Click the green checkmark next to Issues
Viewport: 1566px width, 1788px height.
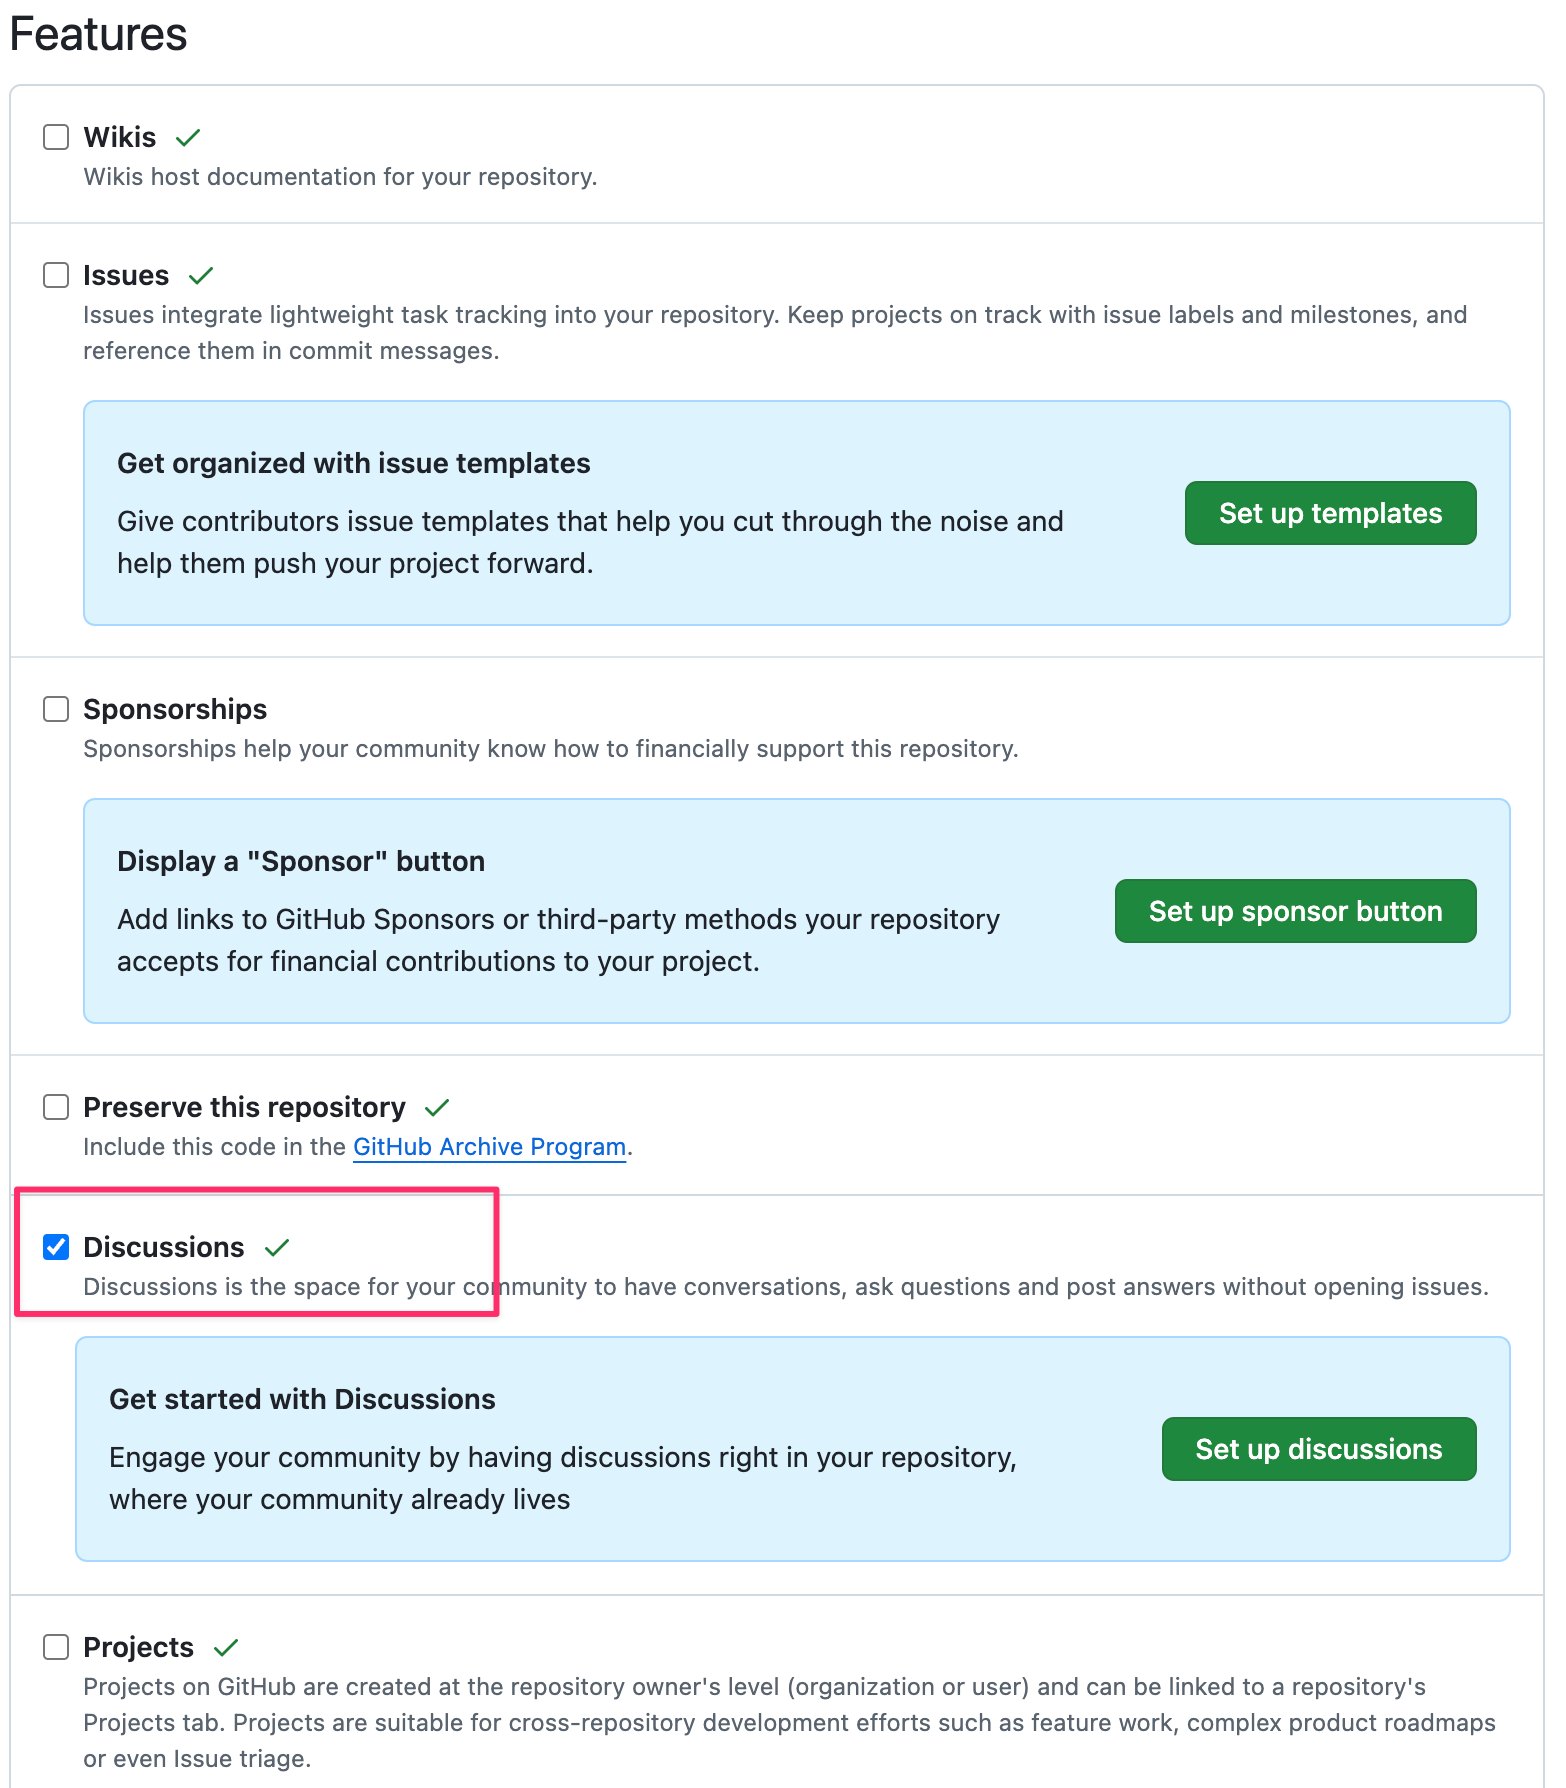tap(201, 275)
